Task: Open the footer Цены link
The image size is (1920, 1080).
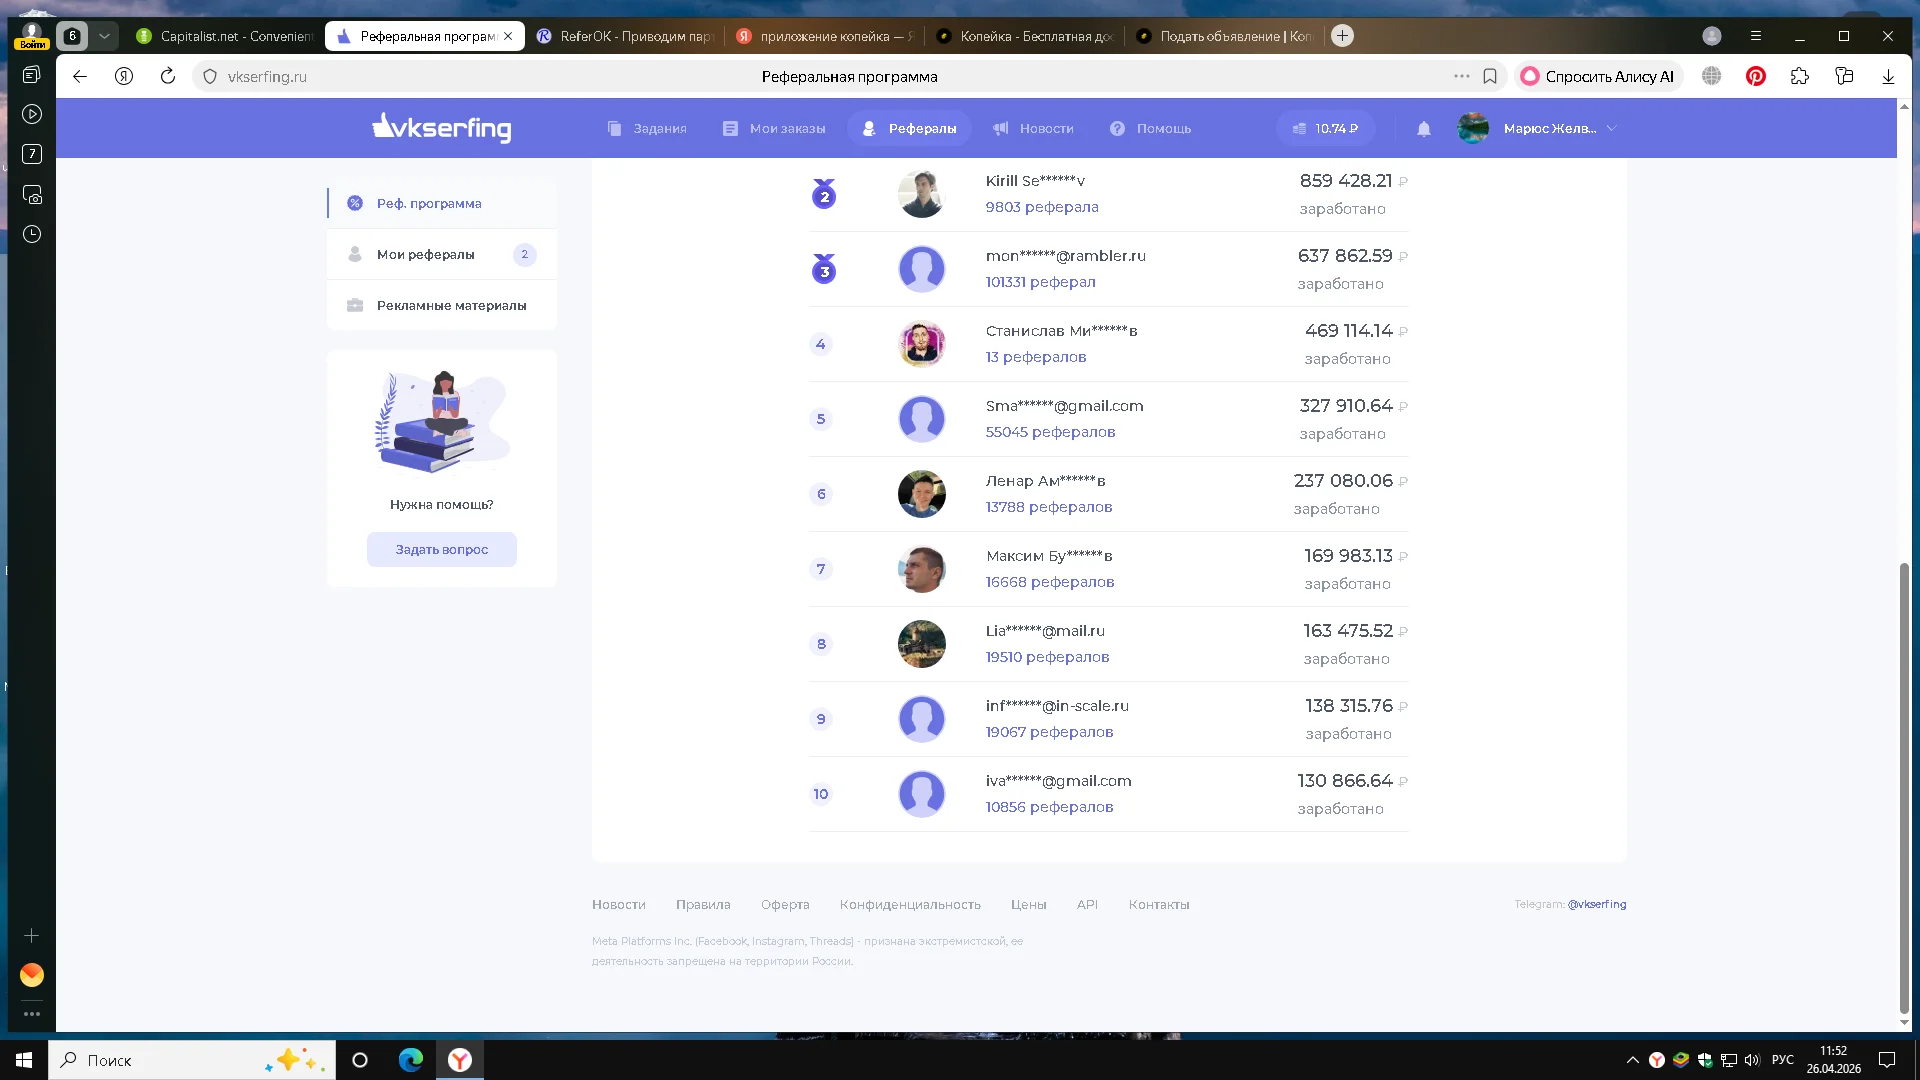Action: point(1028,904)
